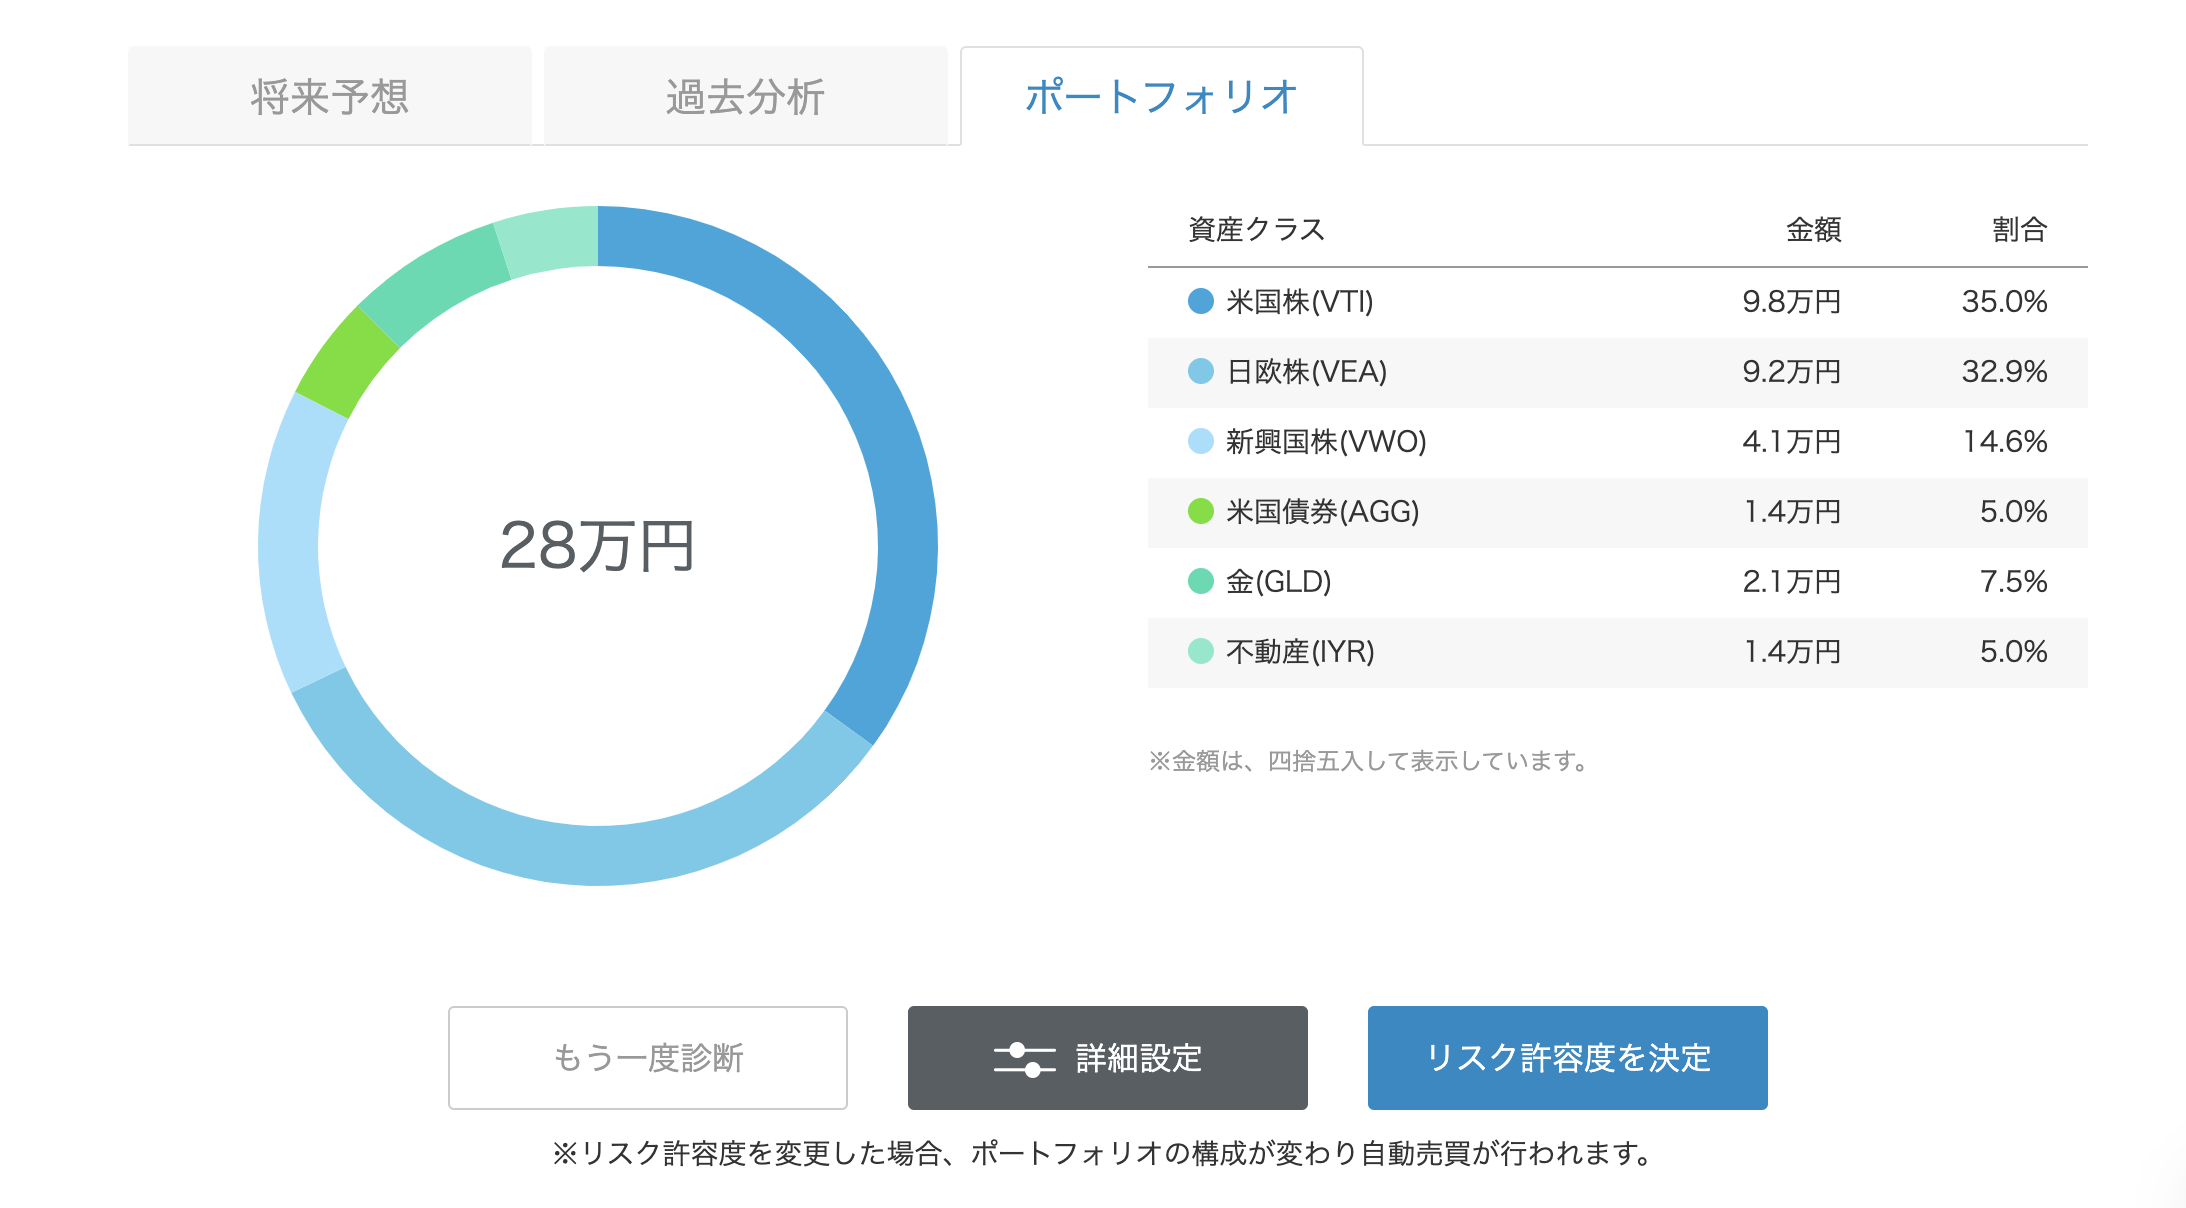Click the 米国株(VTI) asset name
The width and height of the screenshot is (2186, 1208).
(1300, 301)
